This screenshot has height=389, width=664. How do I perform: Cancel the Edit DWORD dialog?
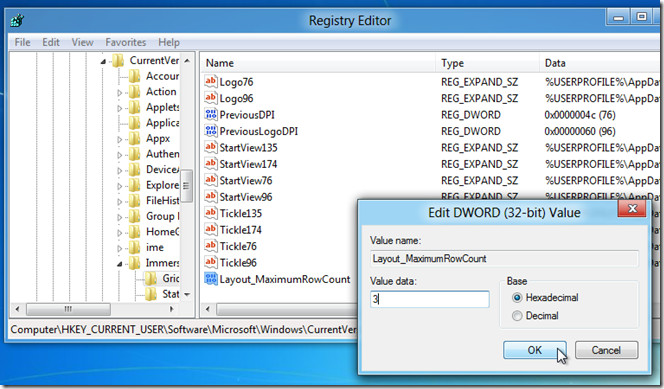(x=606, y=350)
